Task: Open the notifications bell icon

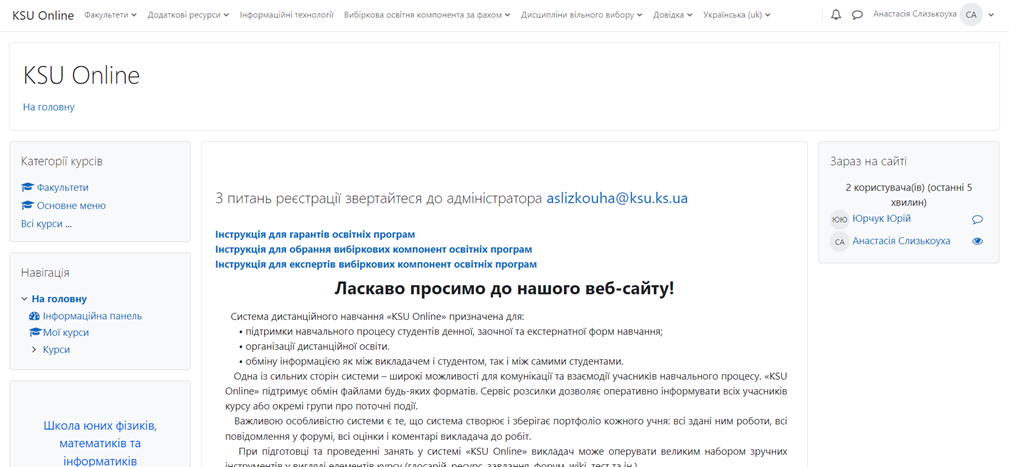Action: coord(836,15)
